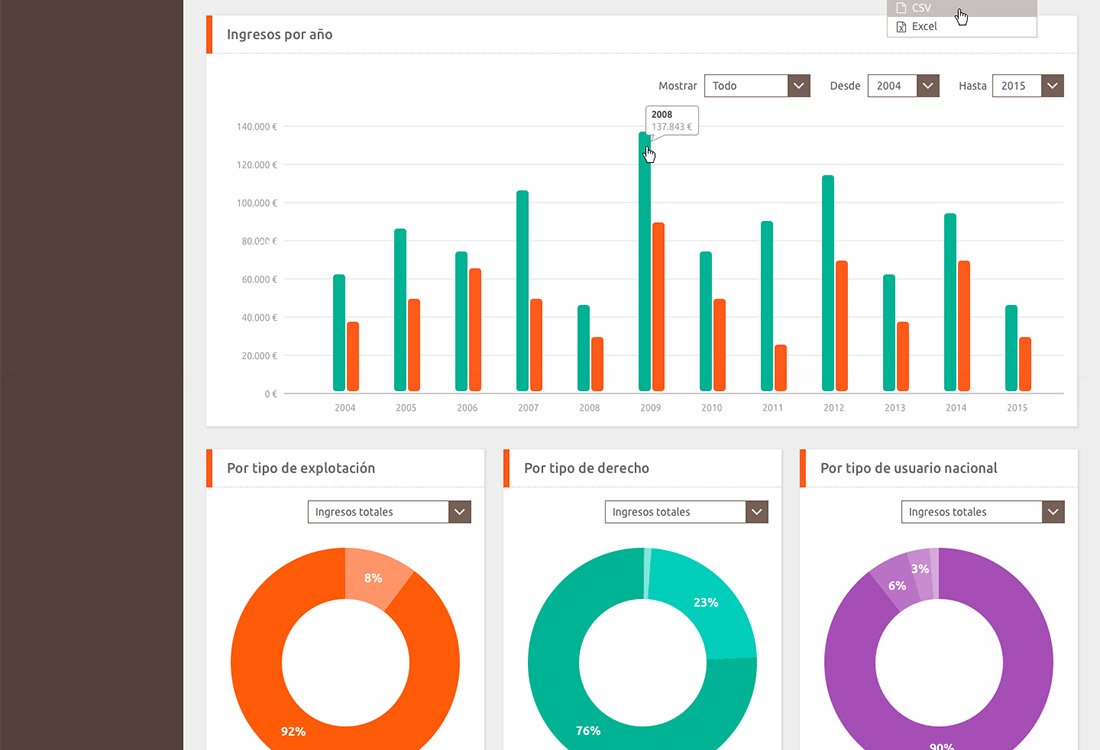Select the orange bar for 2011

781,368
